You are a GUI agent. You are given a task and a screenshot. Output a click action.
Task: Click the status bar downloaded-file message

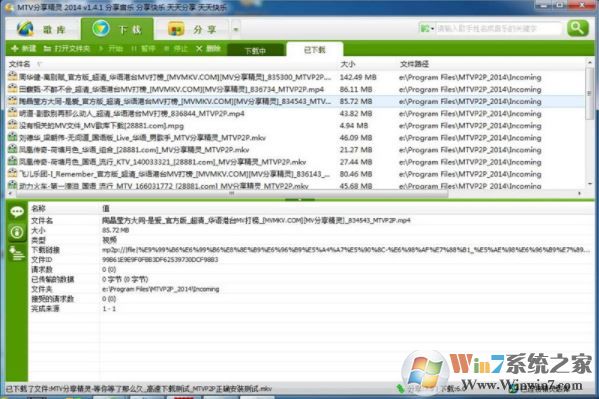click(139, 389)
